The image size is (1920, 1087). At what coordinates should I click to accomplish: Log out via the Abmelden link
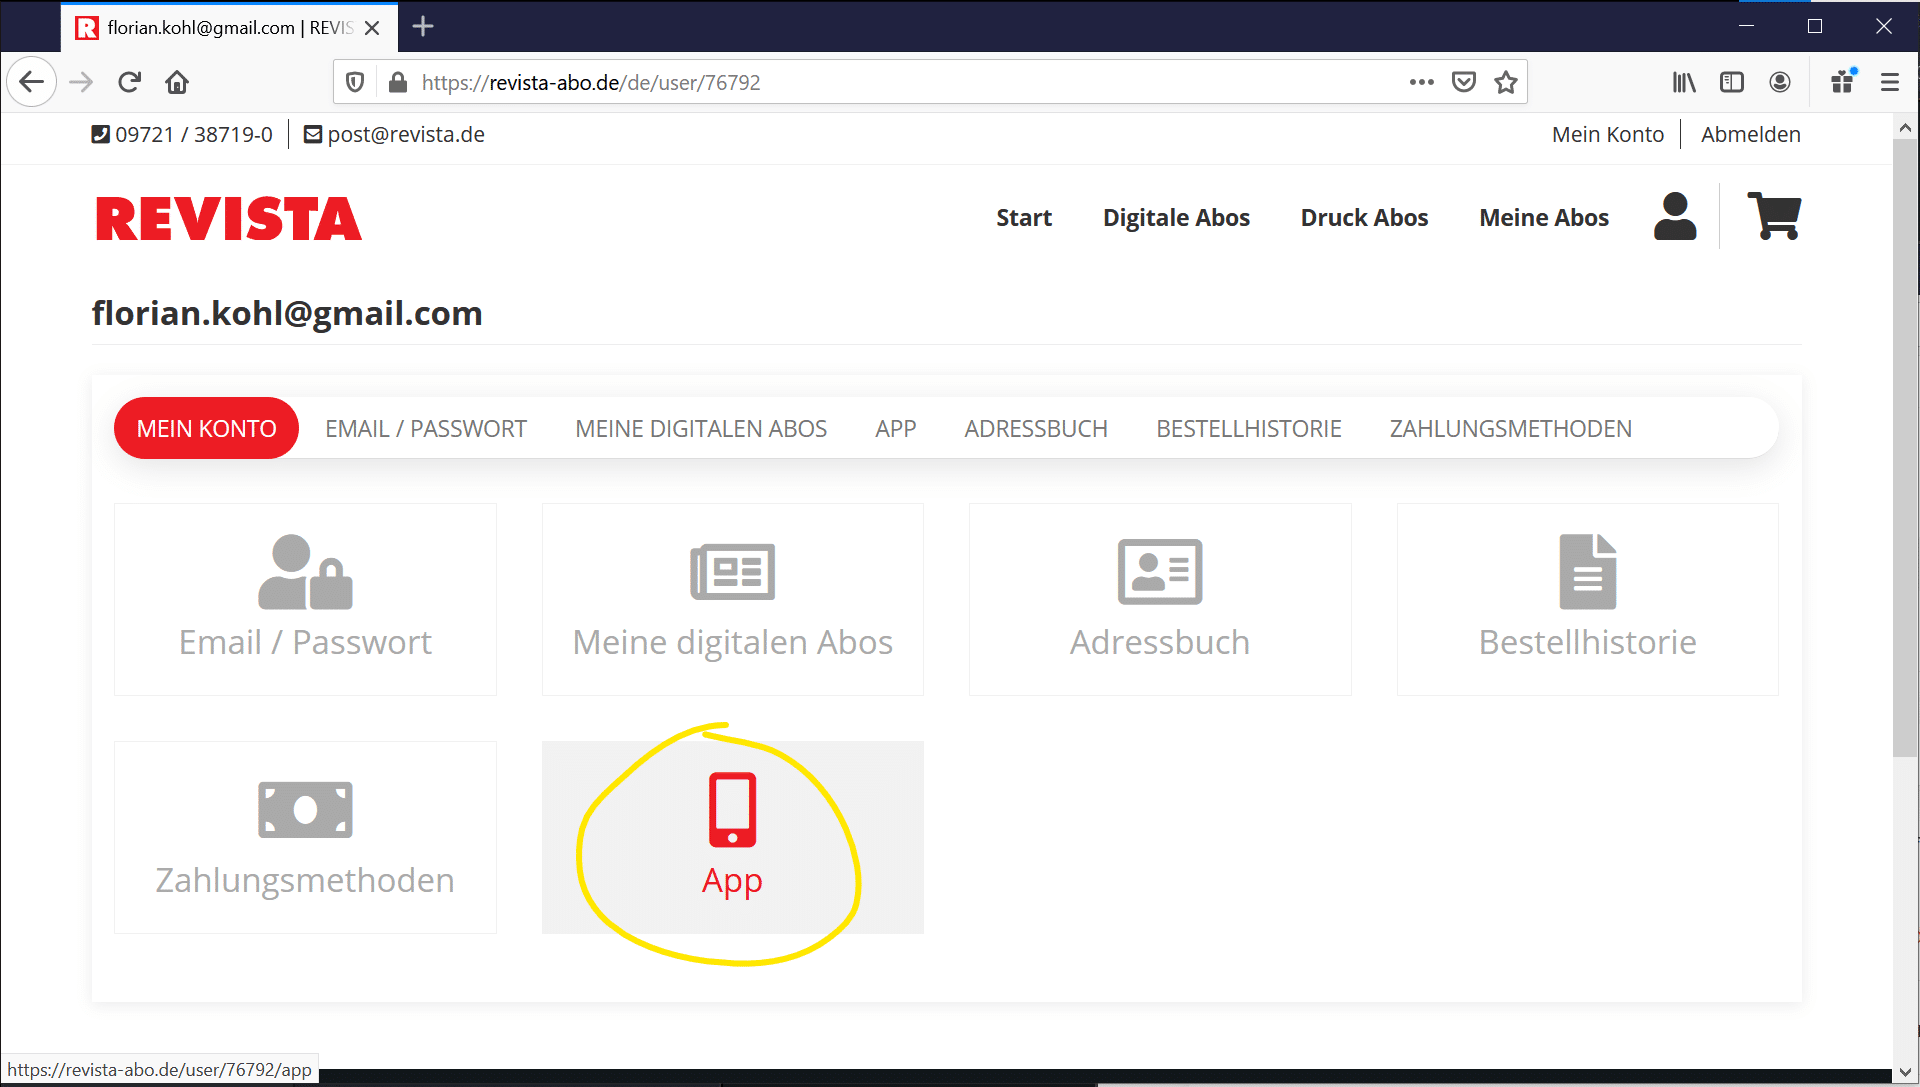point(1751,134)
